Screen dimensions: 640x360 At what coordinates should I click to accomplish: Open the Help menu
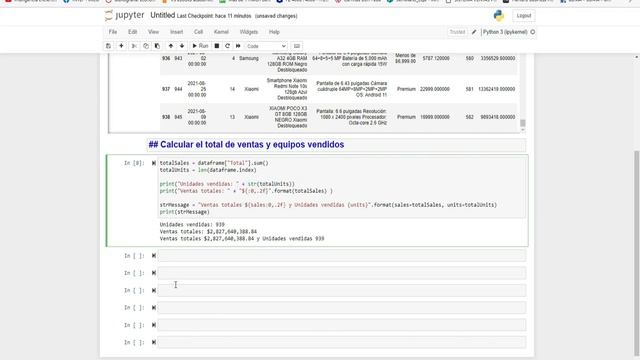coord(274,32)
